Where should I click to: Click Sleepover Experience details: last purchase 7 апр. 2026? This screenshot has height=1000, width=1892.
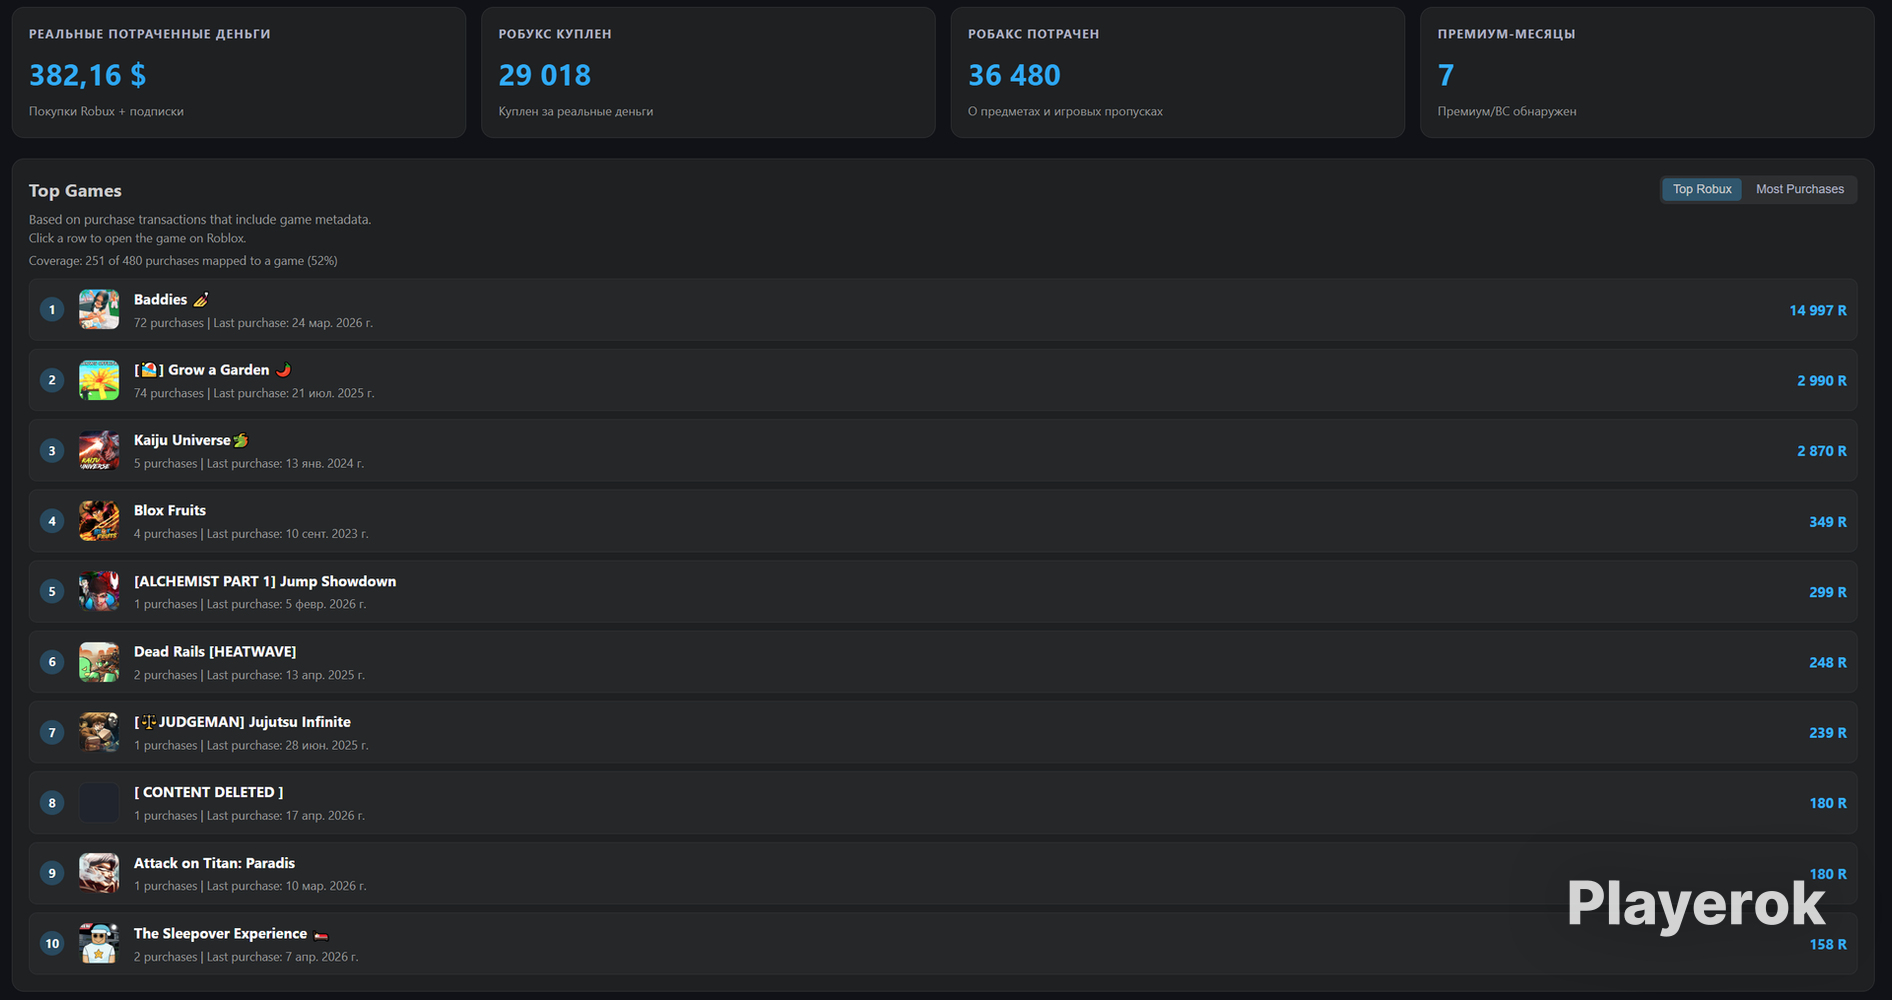pyautogui.click(x=246, y=957)
